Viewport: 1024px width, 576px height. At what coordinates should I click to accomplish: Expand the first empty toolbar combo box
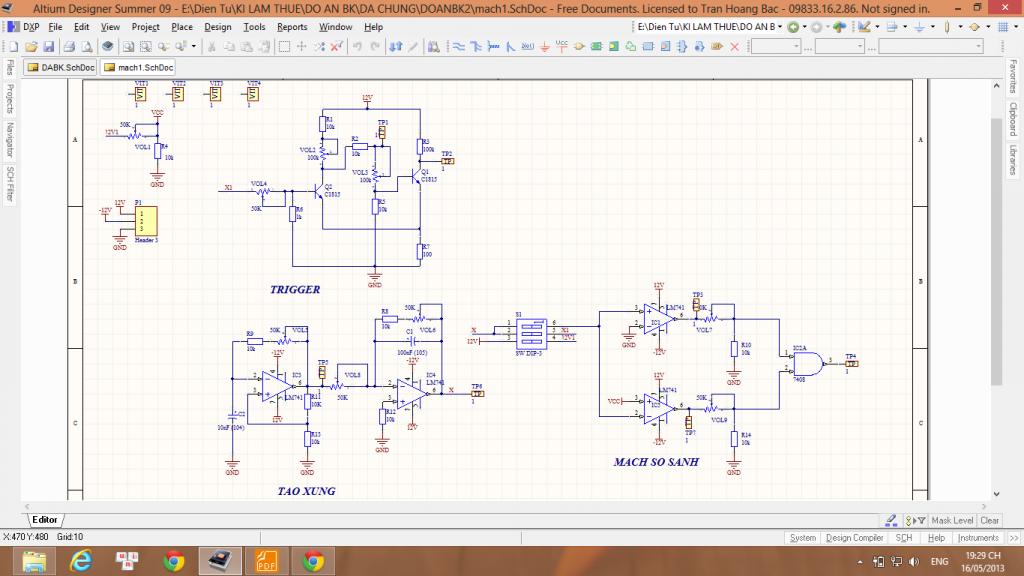coord(796,46)
